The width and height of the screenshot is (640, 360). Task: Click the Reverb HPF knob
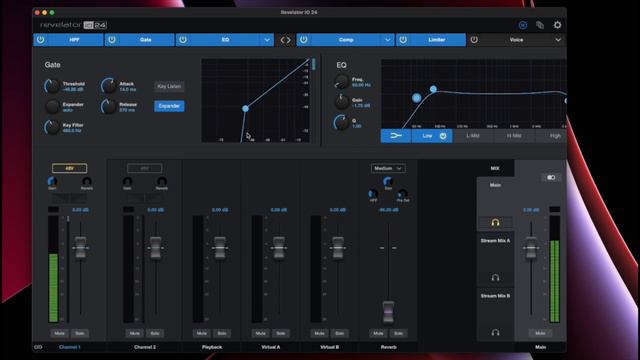tap(373, 193)
